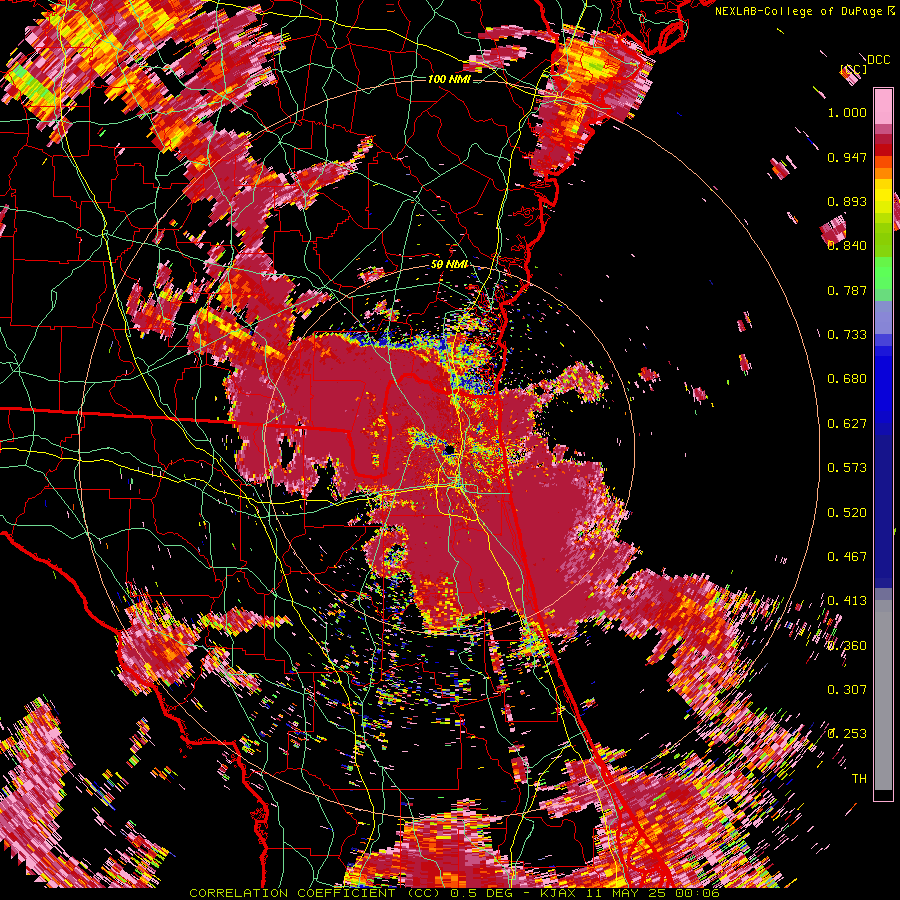
Task: Click the TH threshold label
Action: [x=859, y=779]
